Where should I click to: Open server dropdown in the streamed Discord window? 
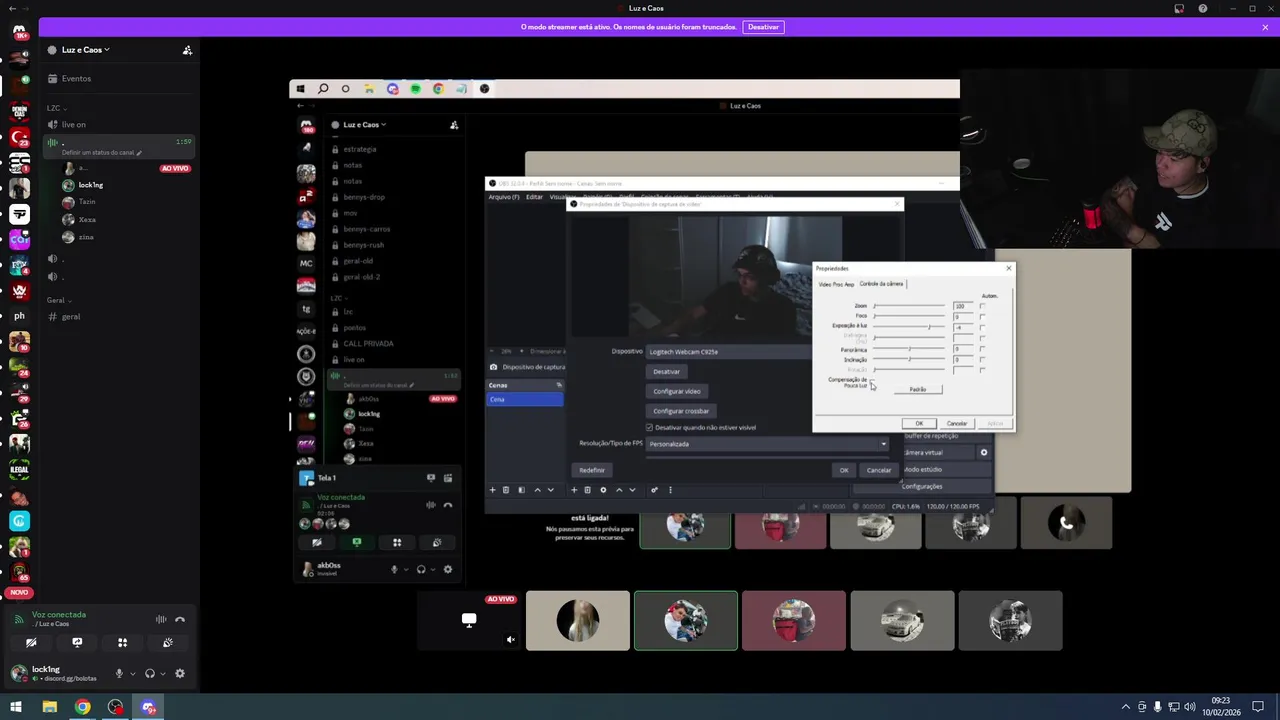[x=364, y=125]
